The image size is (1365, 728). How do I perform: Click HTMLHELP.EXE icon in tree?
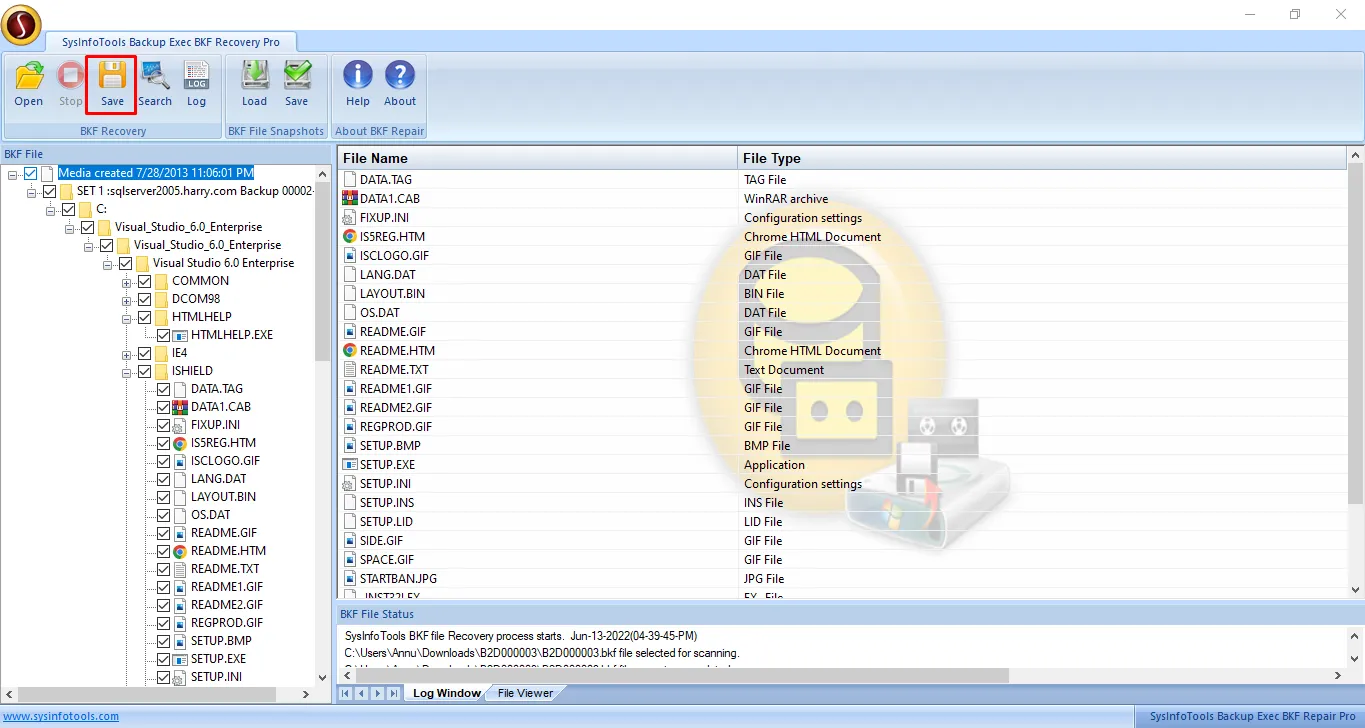point(180,335)
